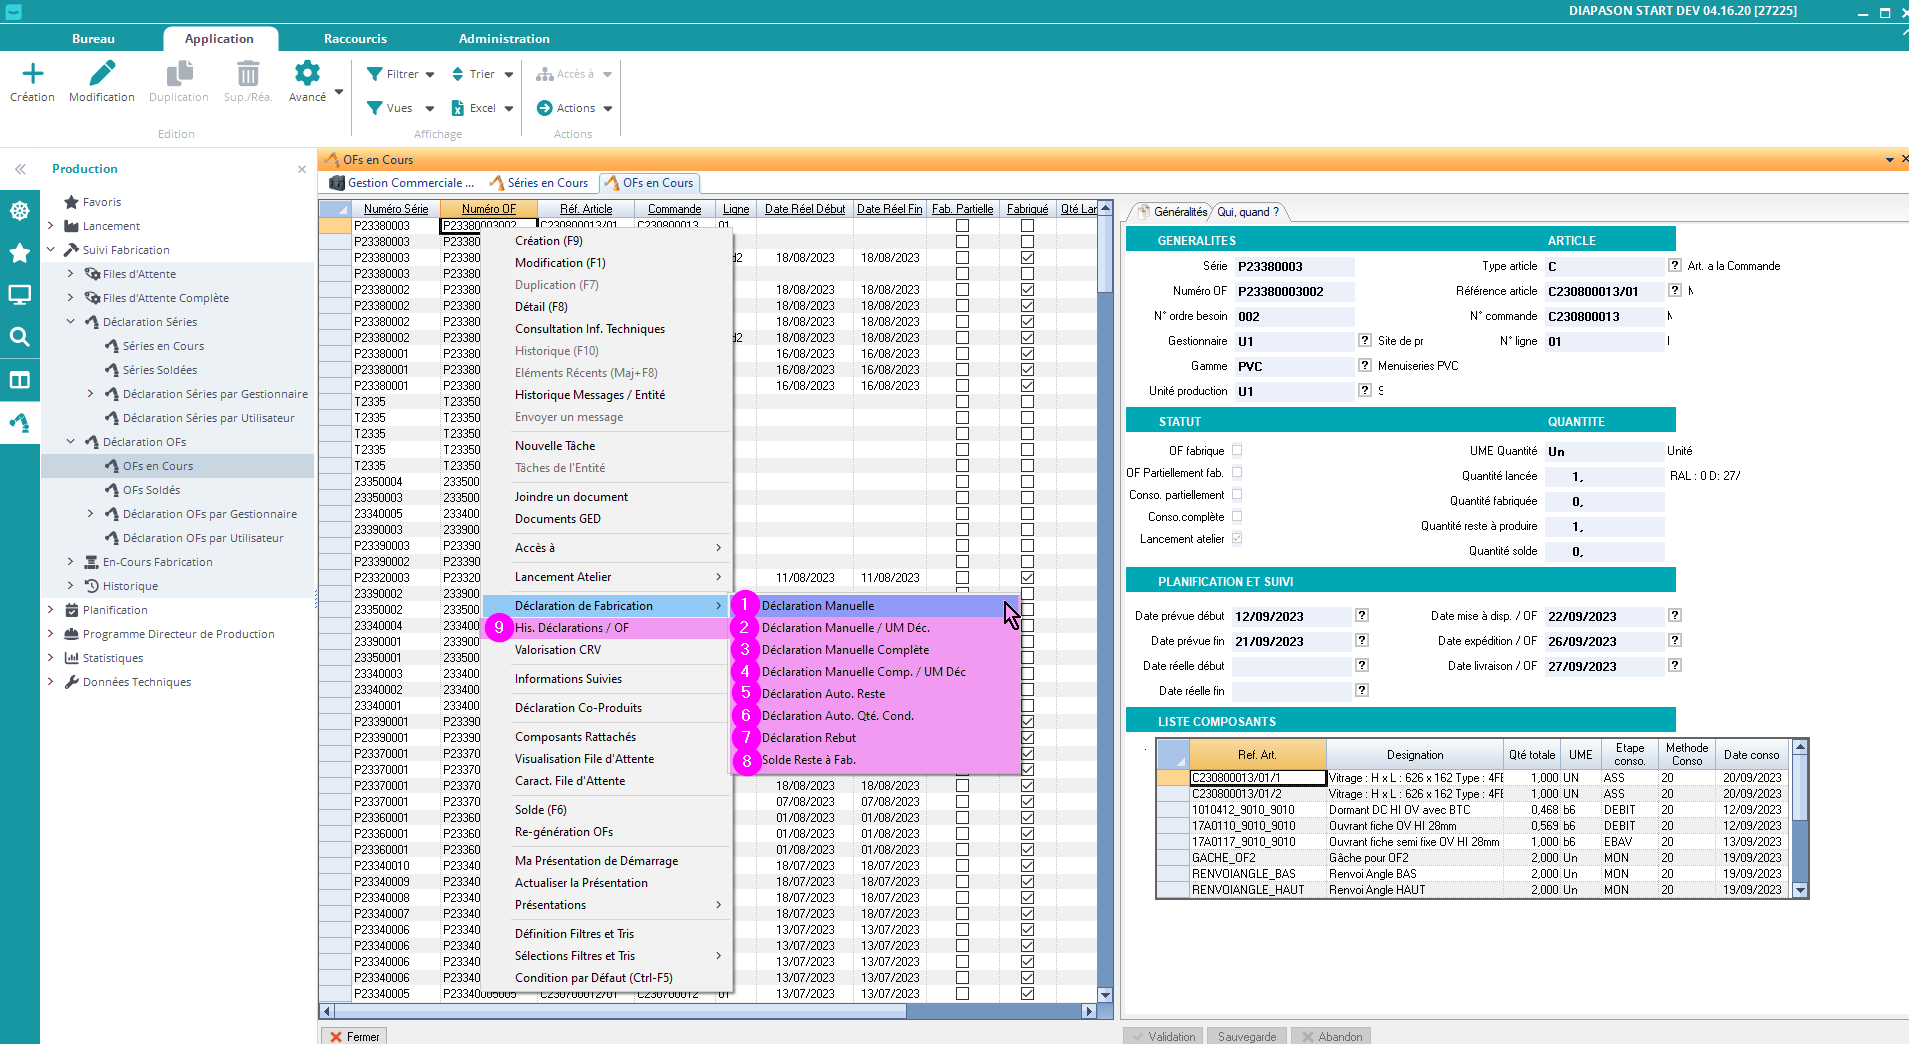
Task: Expand the Planification tree node
Action: click(51, 610)
